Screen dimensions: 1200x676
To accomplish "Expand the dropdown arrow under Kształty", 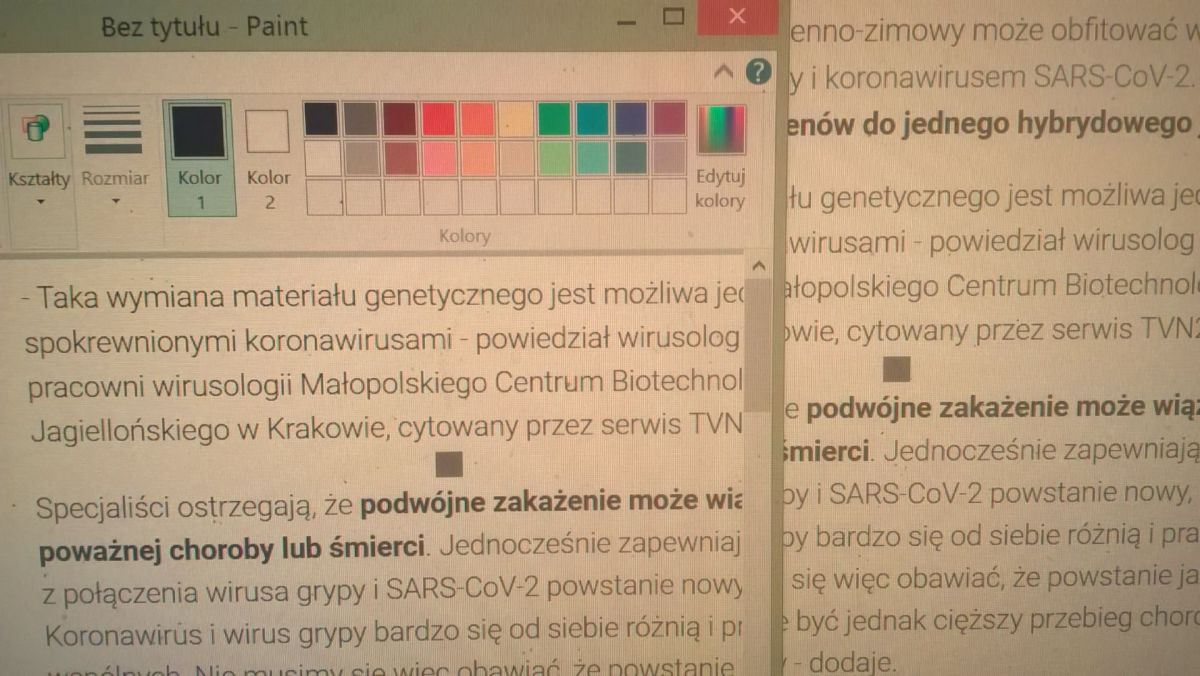I will pyautogui.click(x=41, y=202).
